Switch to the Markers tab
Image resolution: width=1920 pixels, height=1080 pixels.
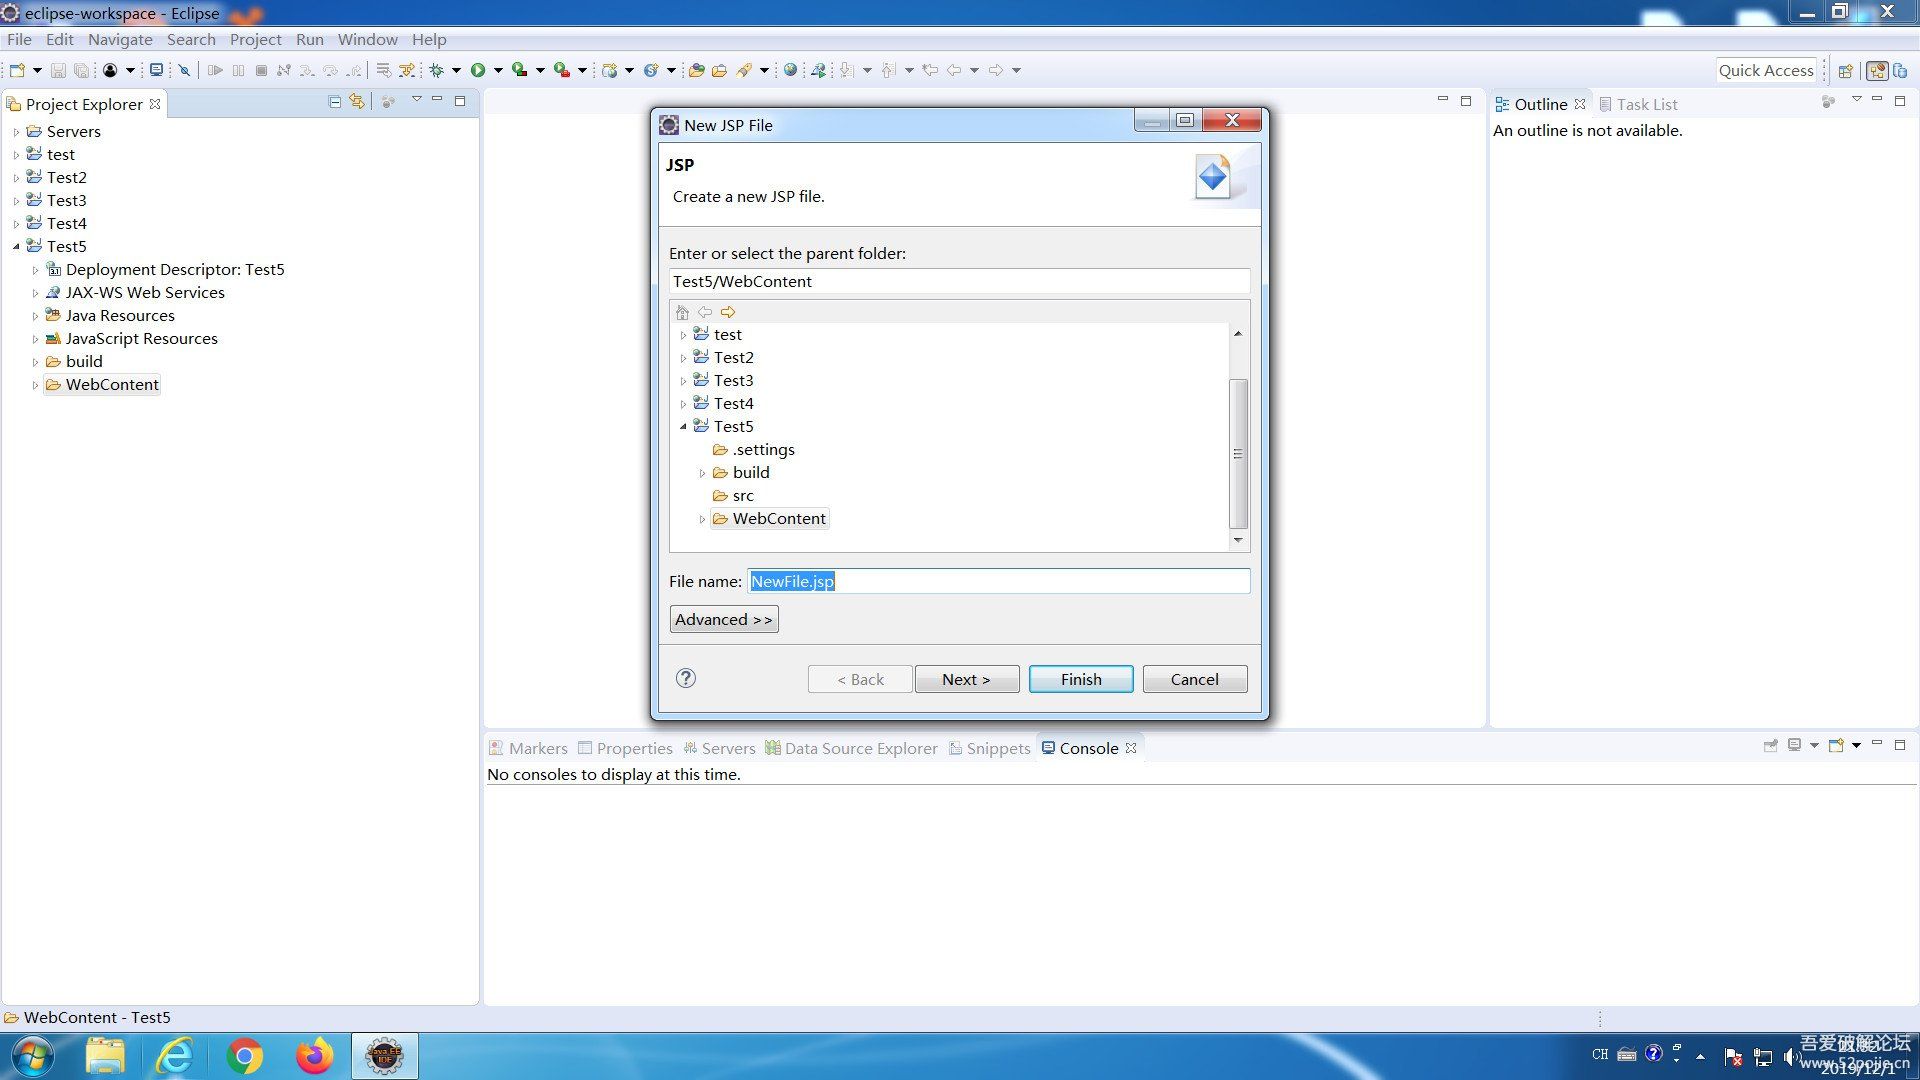528,748
